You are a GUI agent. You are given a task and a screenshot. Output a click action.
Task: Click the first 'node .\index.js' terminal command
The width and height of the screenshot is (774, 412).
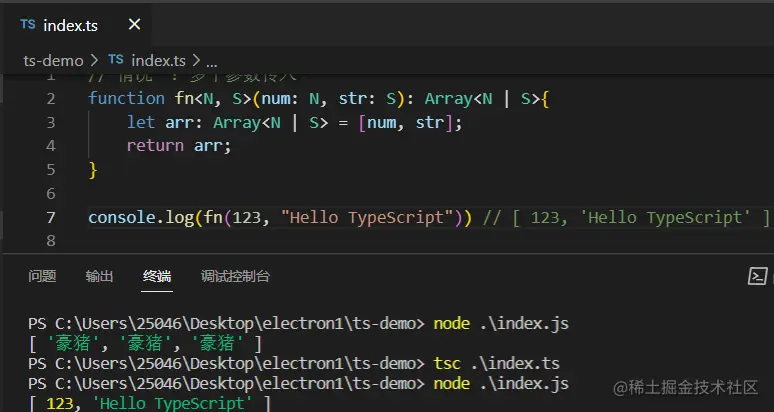(501, 324)
